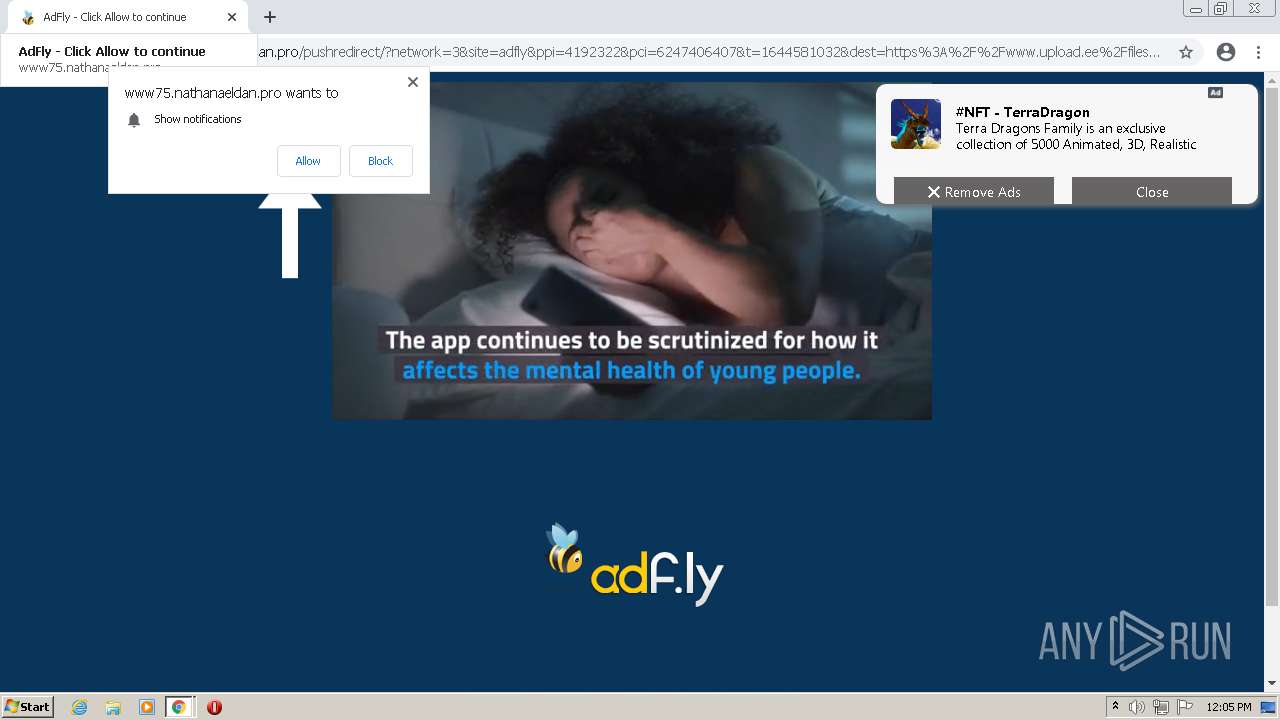Click the #NFT - TerraDragon ad title
The height and width of the screenshot is (720, 1280).
click(1022, 112)
